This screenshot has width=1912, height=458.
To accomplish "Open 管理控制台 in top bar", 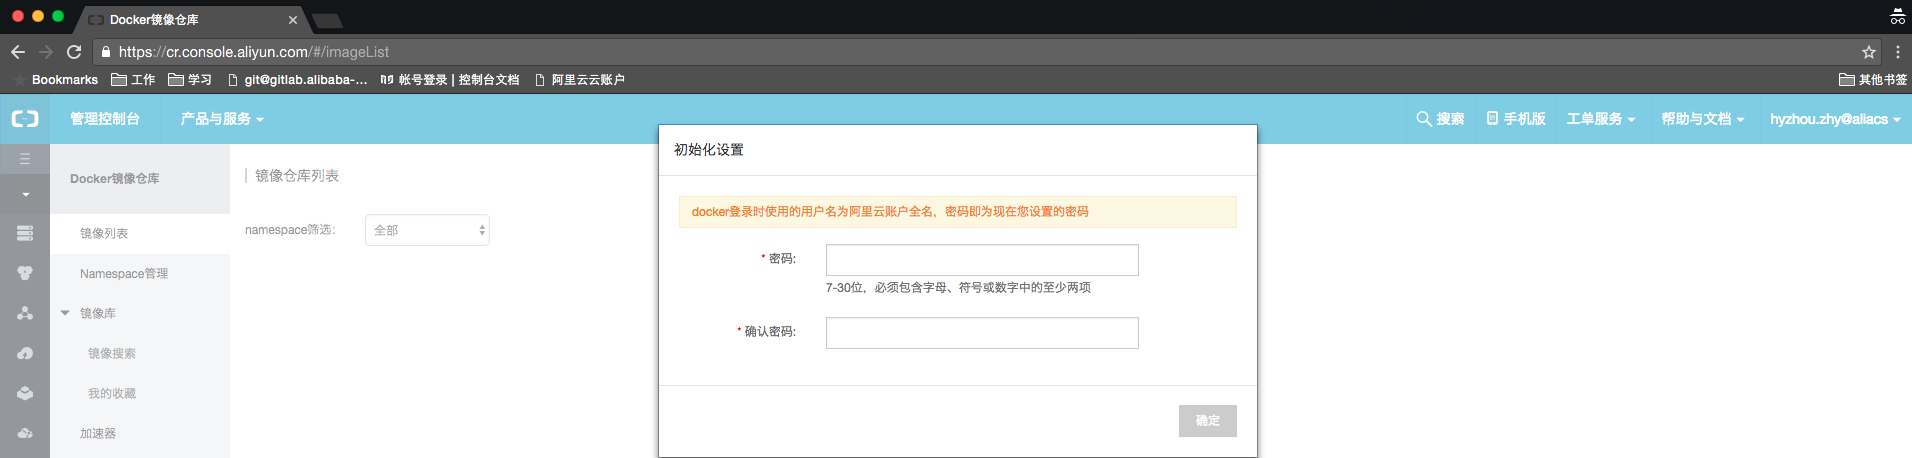I will tap(105, 119).
